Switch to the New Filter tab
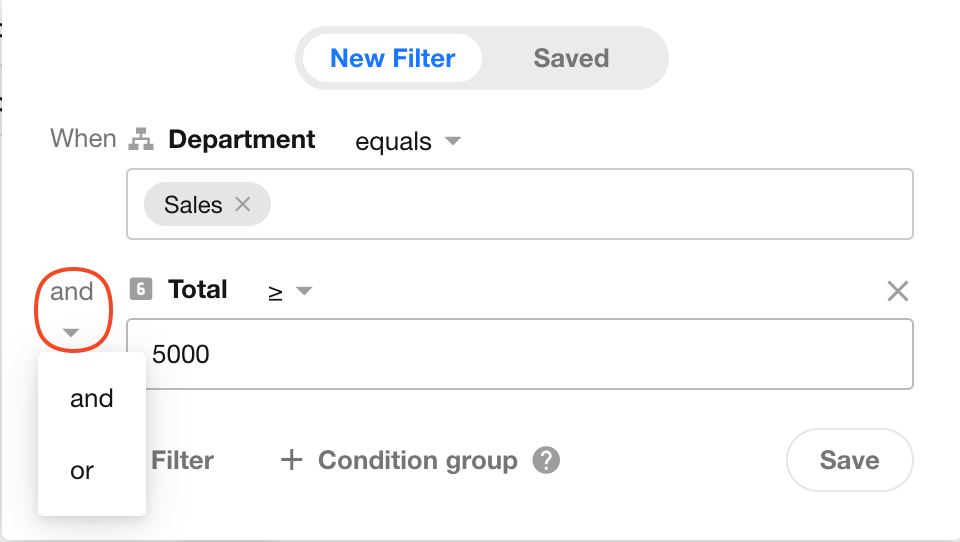 [392, 58]
